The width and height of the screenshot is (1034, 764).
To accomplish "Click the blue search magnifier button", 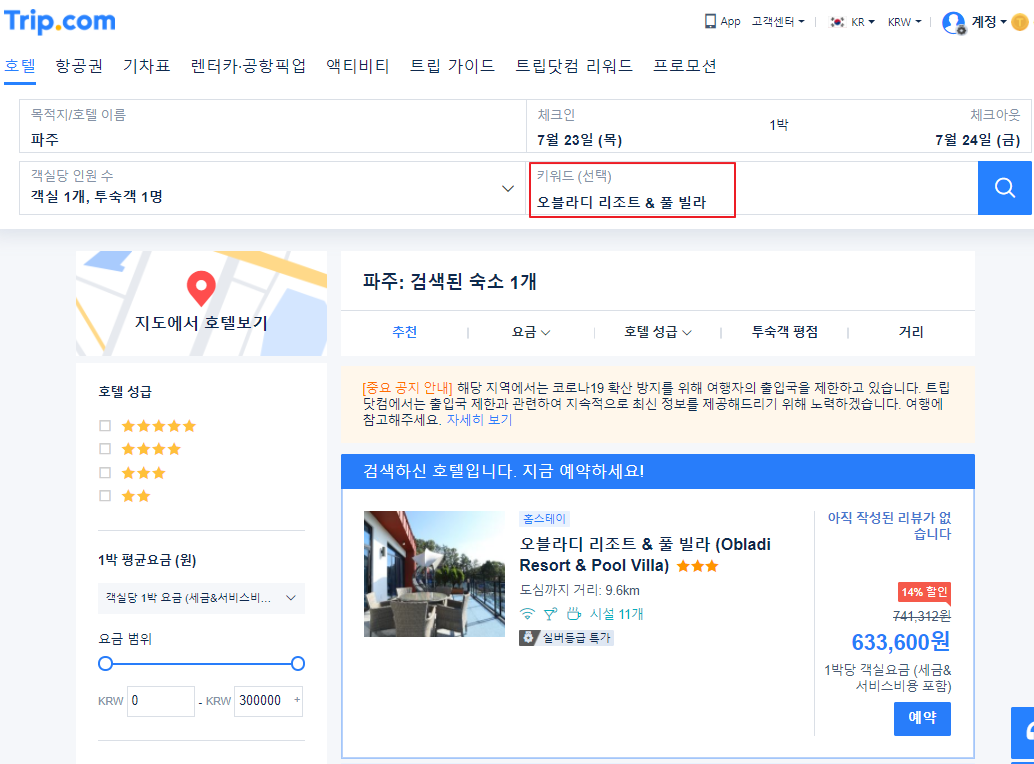I will coord(1004,188).
